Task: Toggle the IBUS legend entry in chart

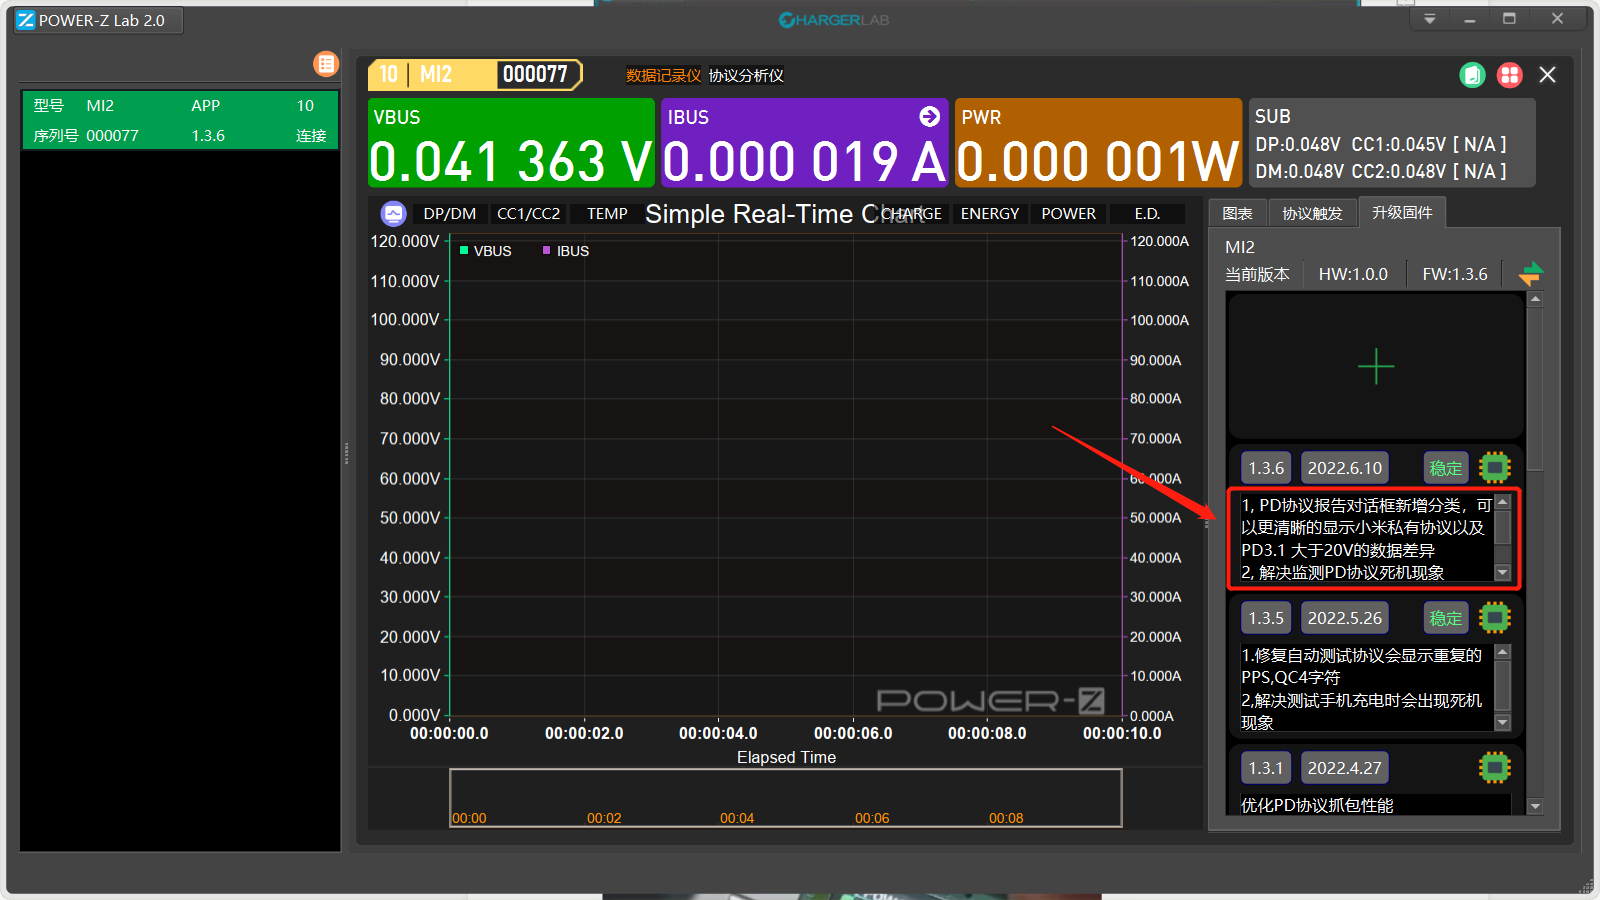Action: [x=566, y=251]
